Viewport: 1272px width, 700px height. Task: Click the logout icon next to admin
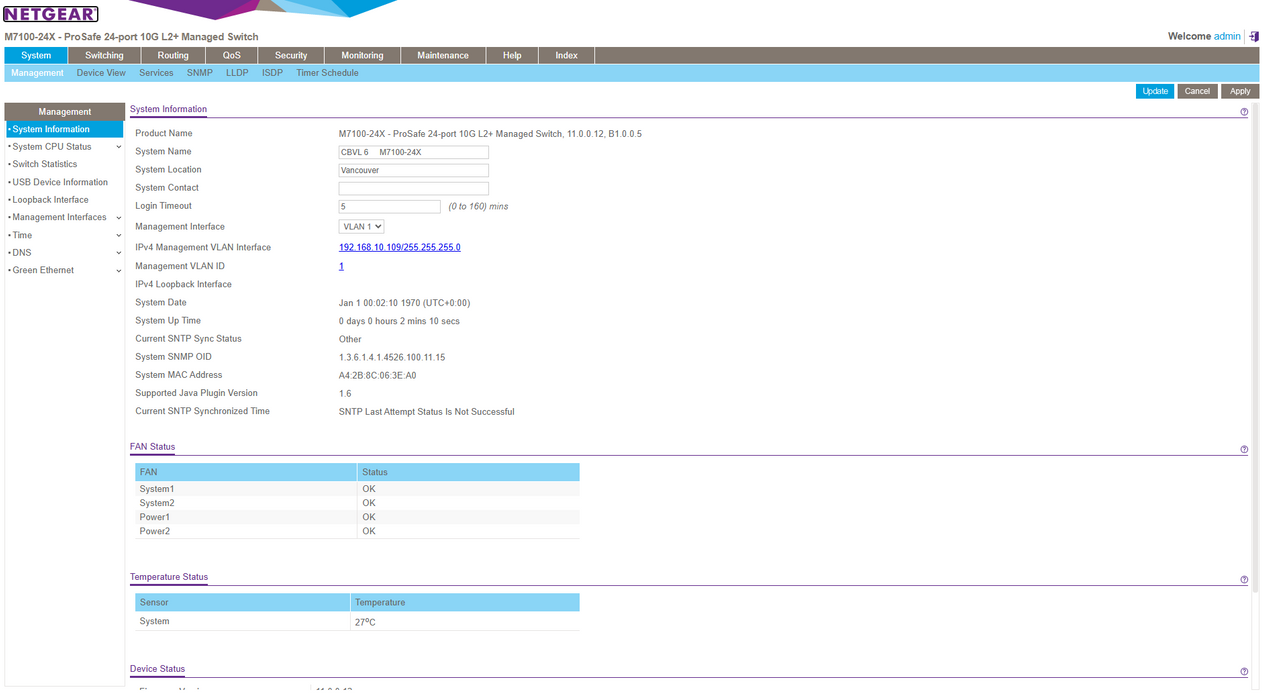click(x=1254, y=36)
